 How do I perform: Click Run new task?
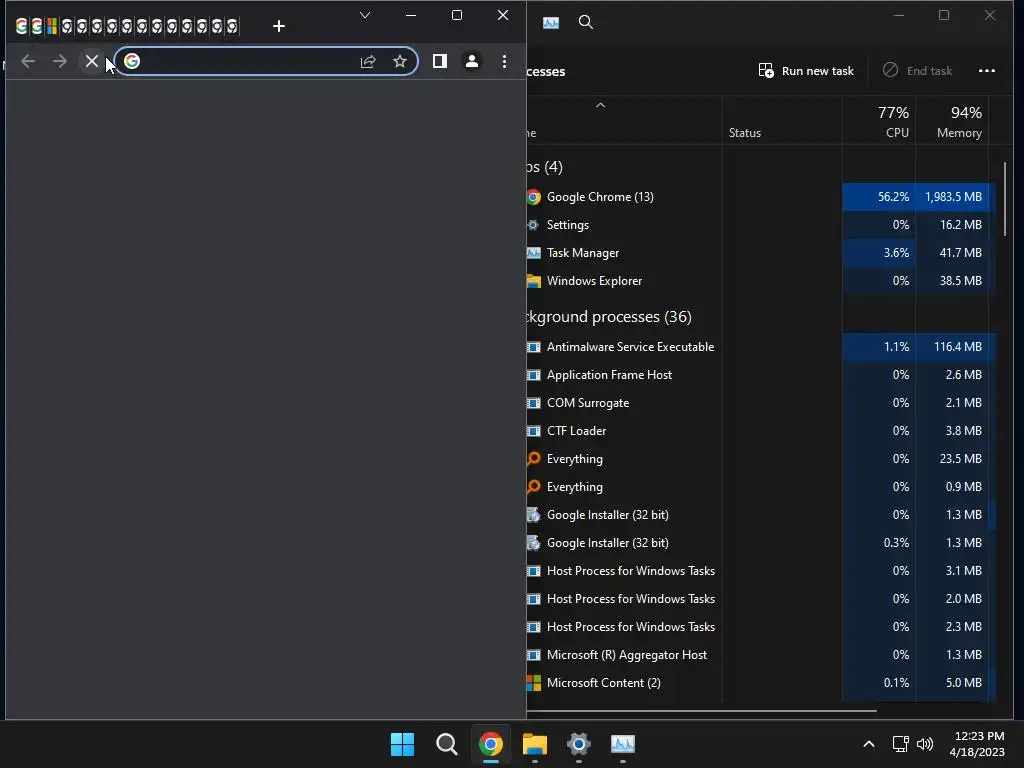pos(806,71)
